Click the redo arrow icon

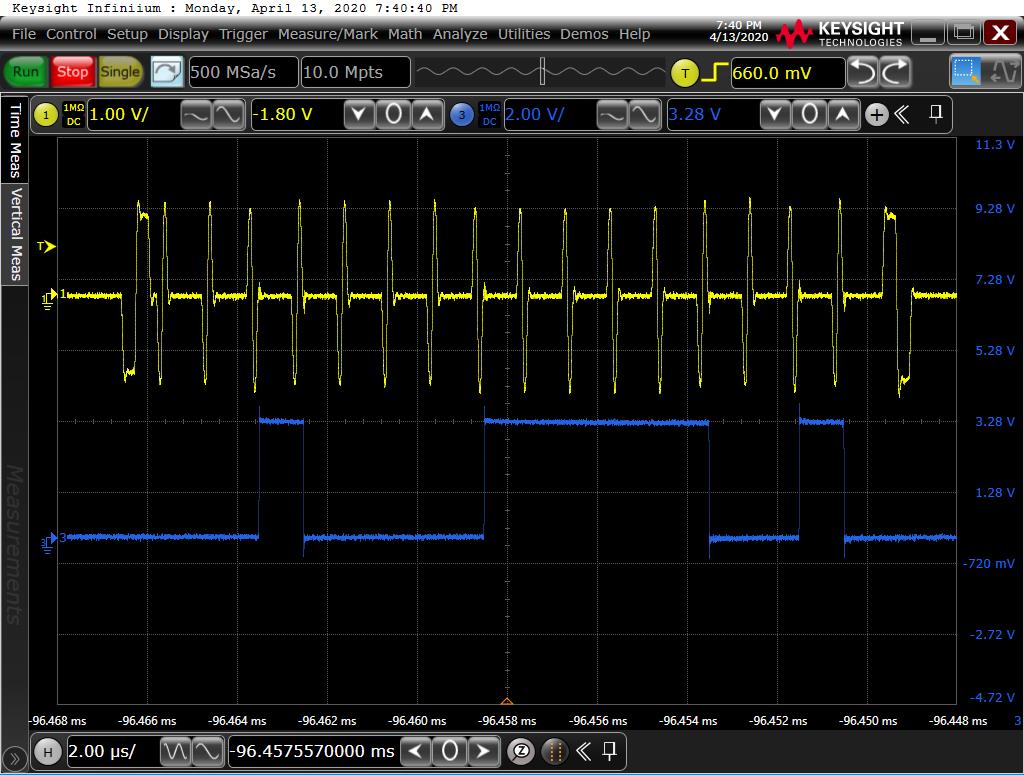click(x=895, y=72)
